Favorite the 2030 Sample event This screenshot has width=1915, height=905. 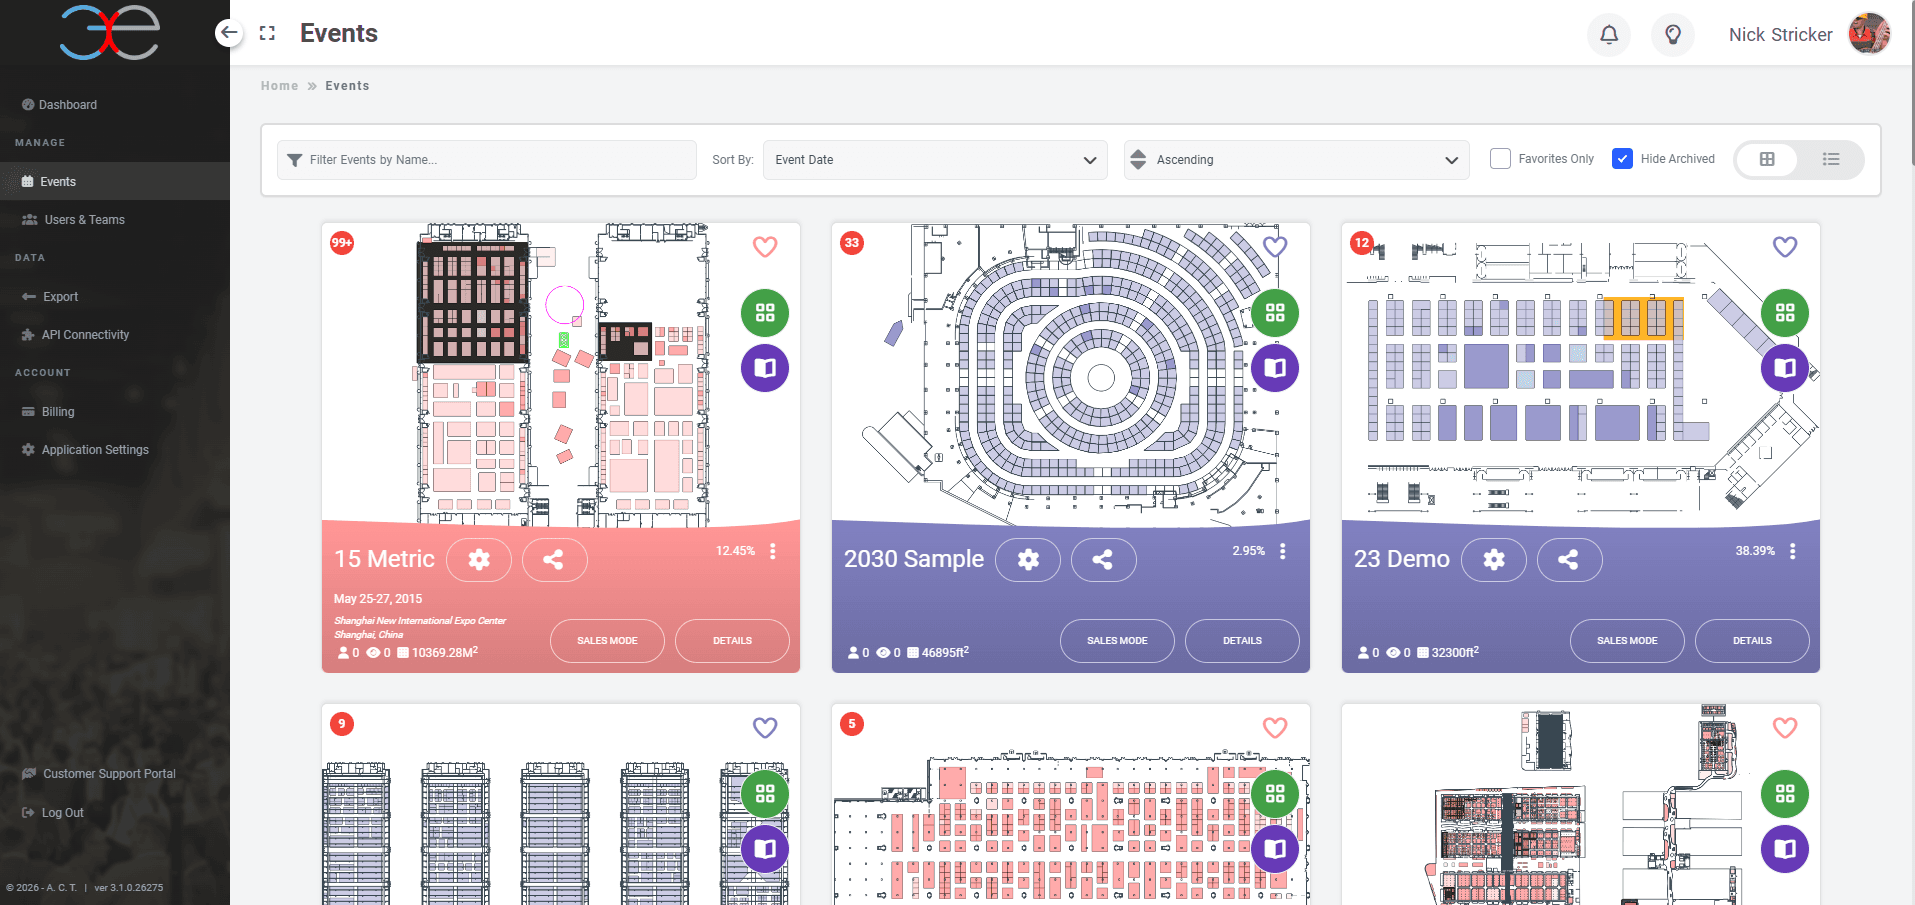[x=1275, y=246]
